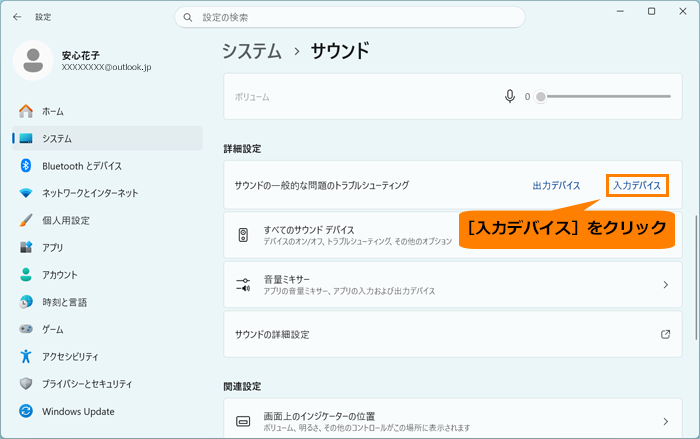The height and width of the screenshot is (439, 700).
Task: Open the ホーム menu item
Action: (x=107, y=111)
